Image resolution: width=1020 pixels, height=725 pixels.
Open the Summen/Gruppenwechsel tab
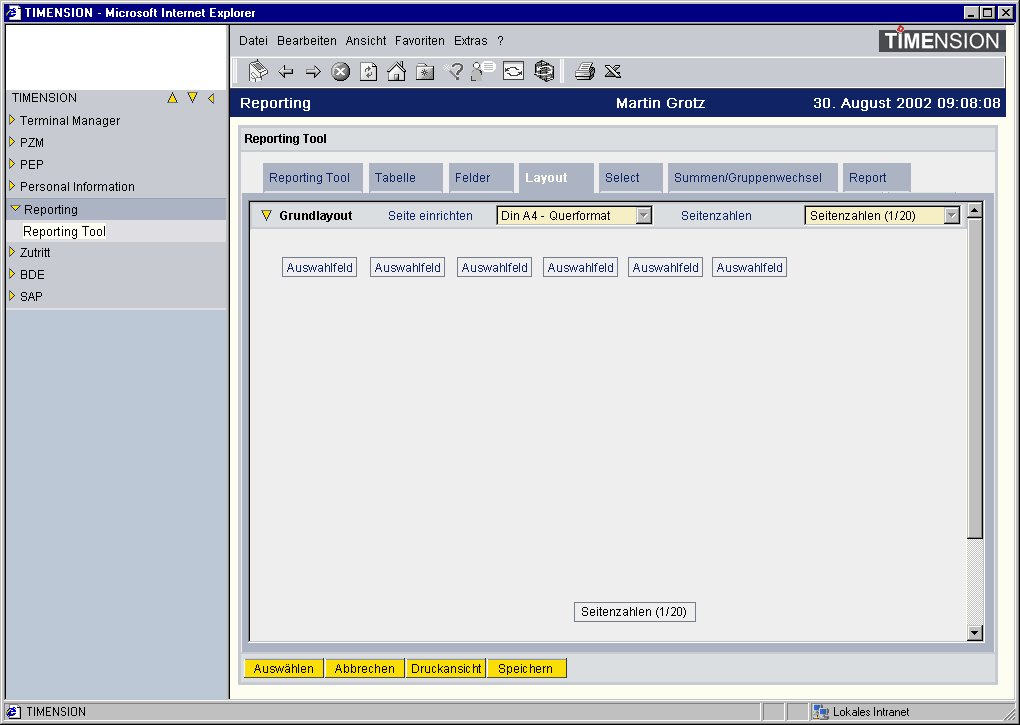[x=748, y=178]
